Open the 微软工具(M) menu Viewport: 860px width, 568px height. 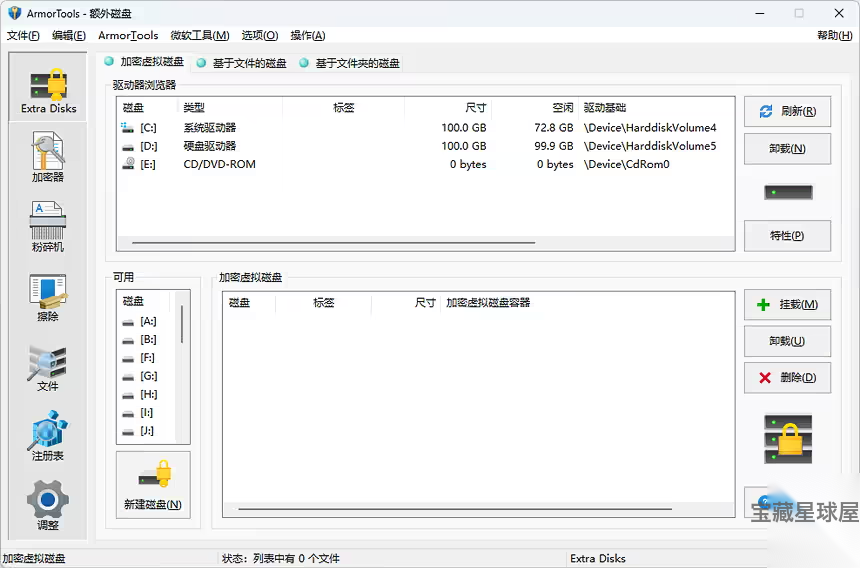[200, 35]
